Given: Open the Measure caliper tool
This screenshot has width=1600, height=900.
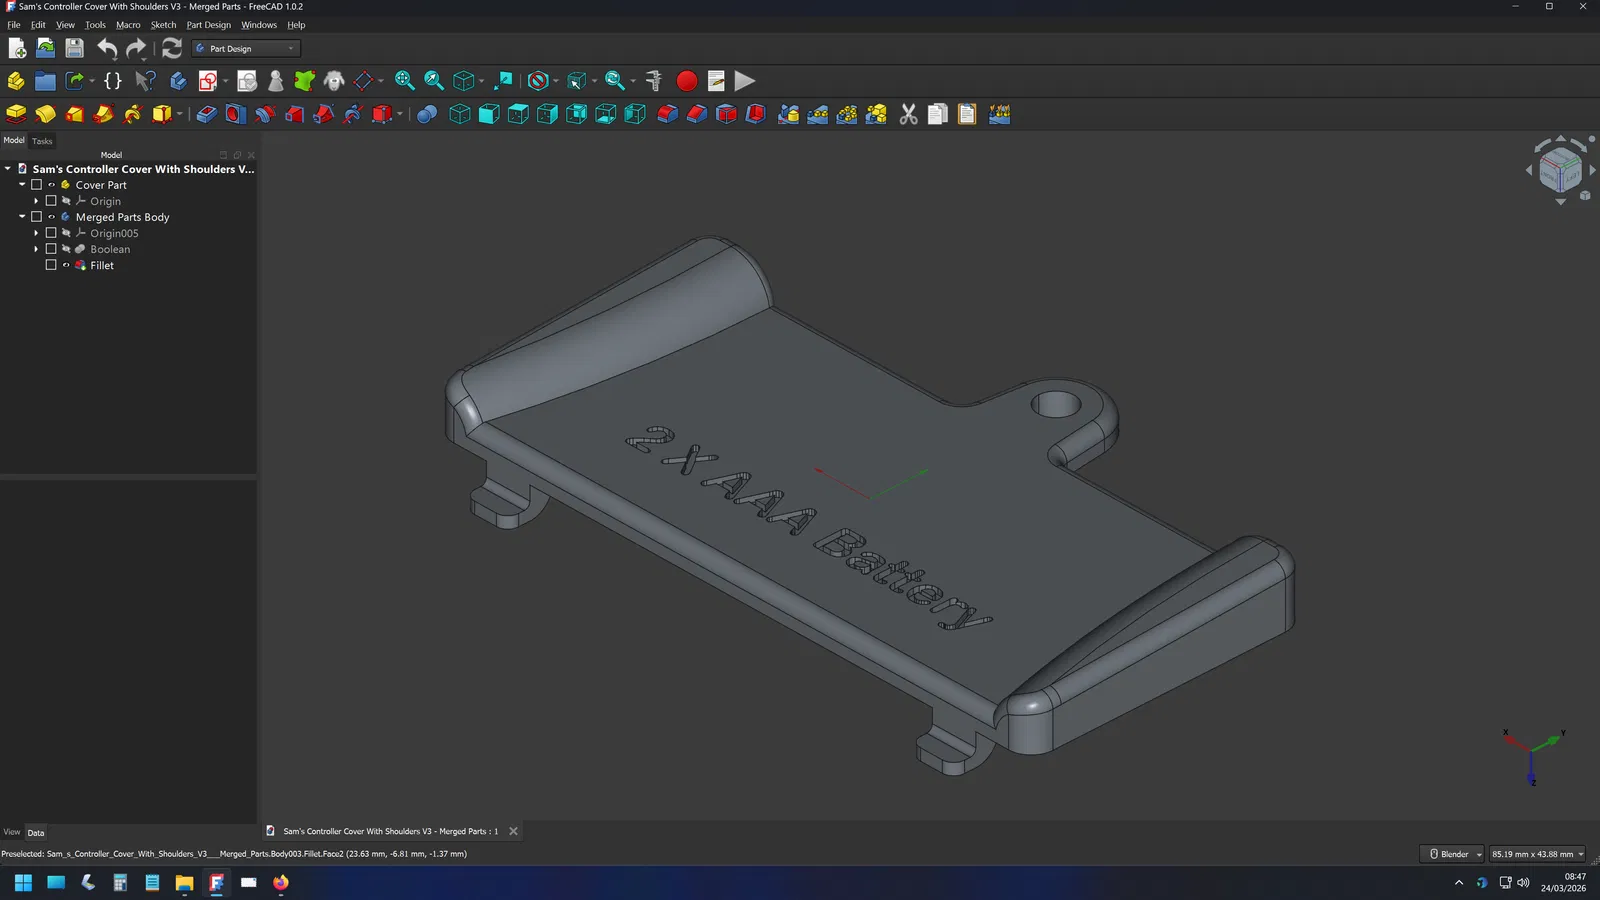Looking at the screenshot, I should pyautogui.click(x=654, y=81).
